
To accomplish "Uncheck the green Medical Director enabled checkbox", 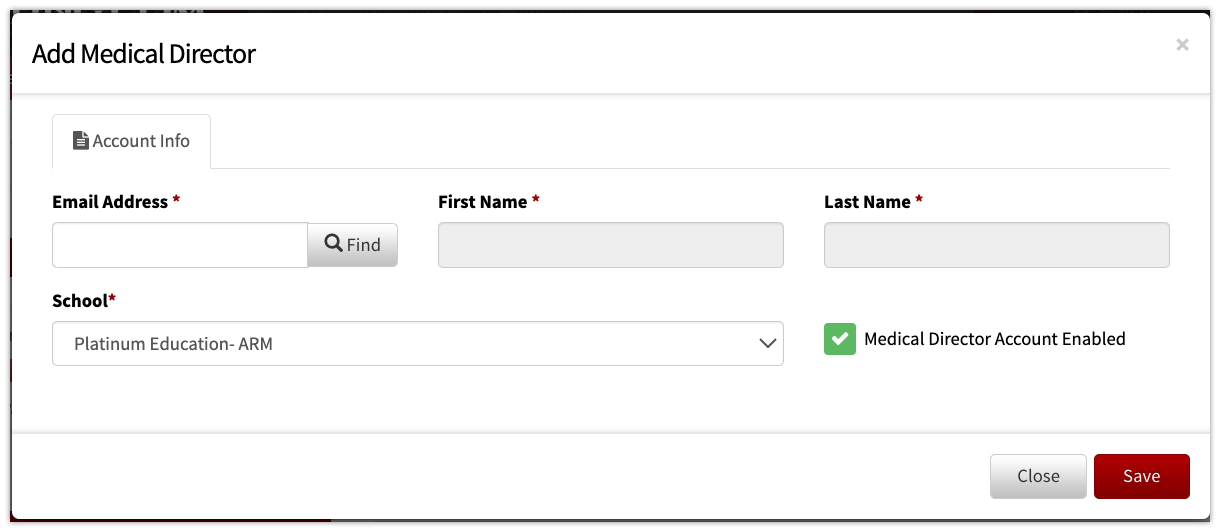I will (x=840, y=339).
